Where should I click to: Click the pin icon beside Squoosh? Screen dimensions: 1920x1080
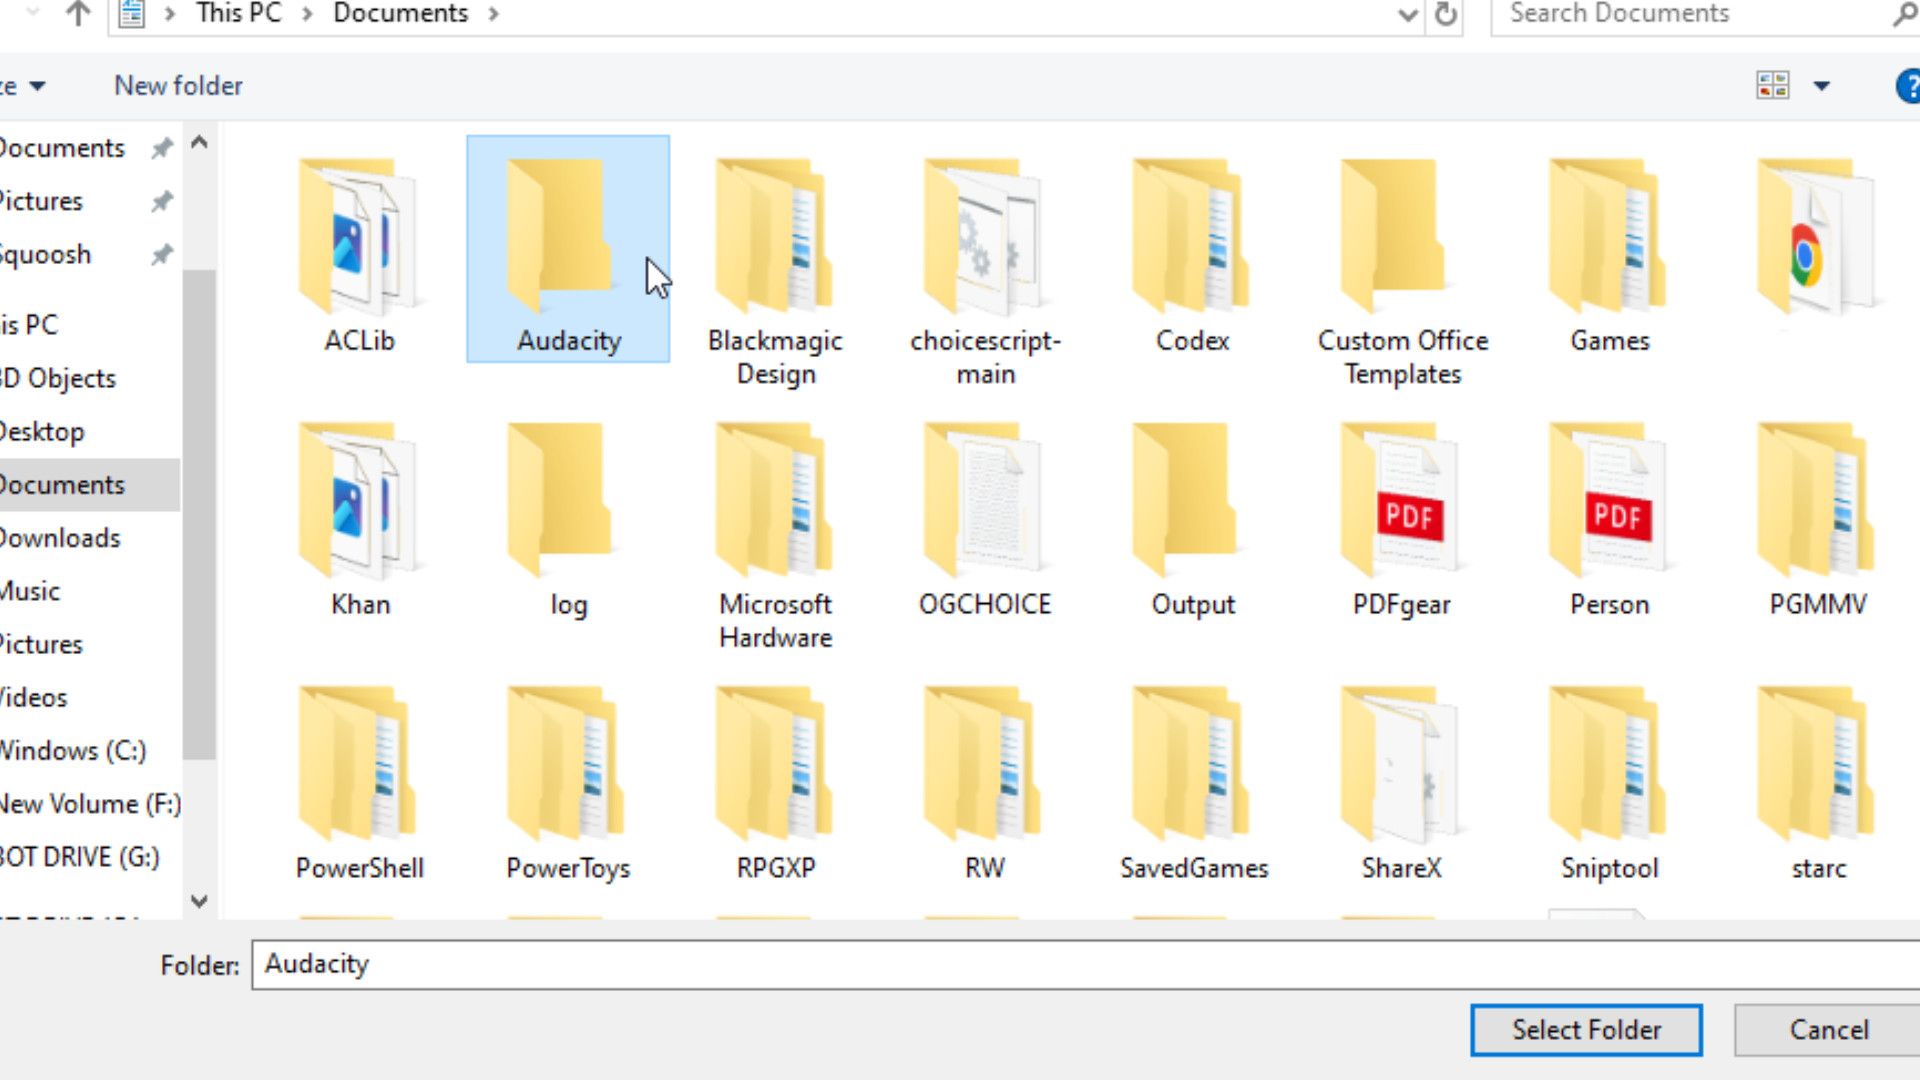(161, 255)
